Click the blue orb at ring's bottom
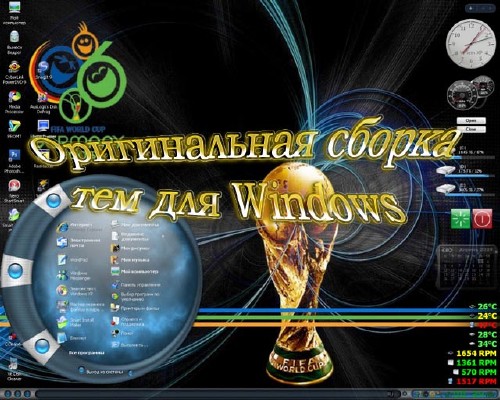This screenshot has height=400, width=500. coord(42,346)
